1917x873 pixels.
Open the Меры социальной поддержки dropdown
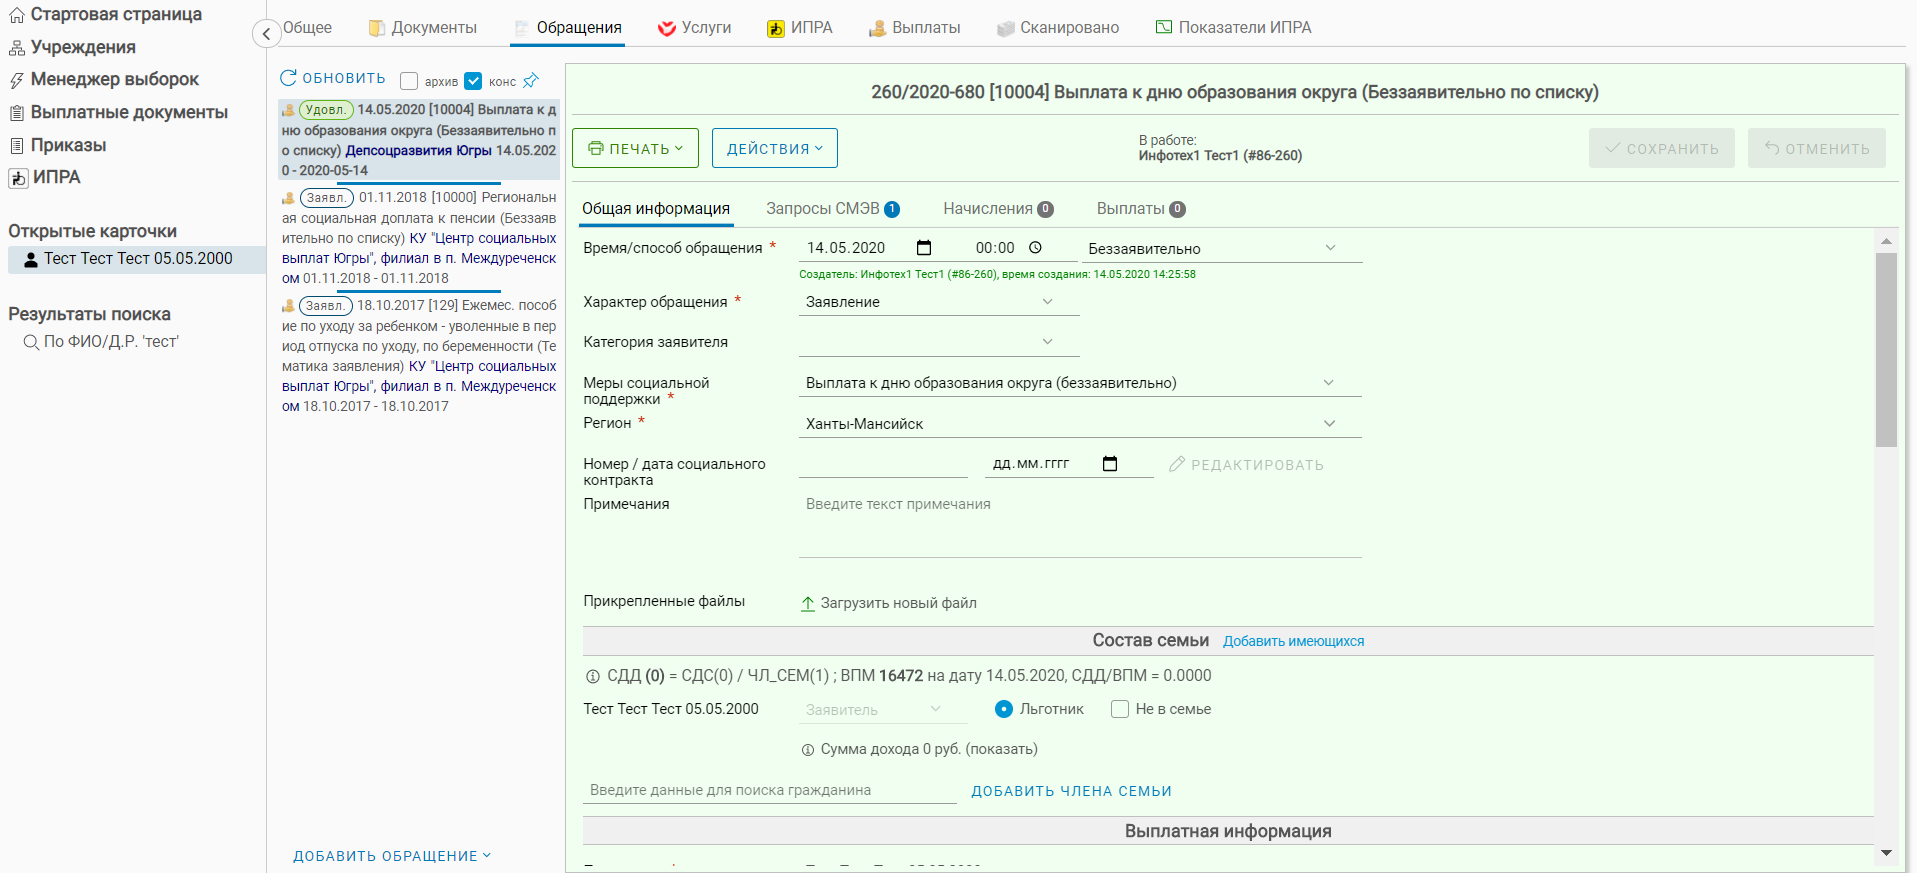pyautogui.click(x=1080, y=383)
